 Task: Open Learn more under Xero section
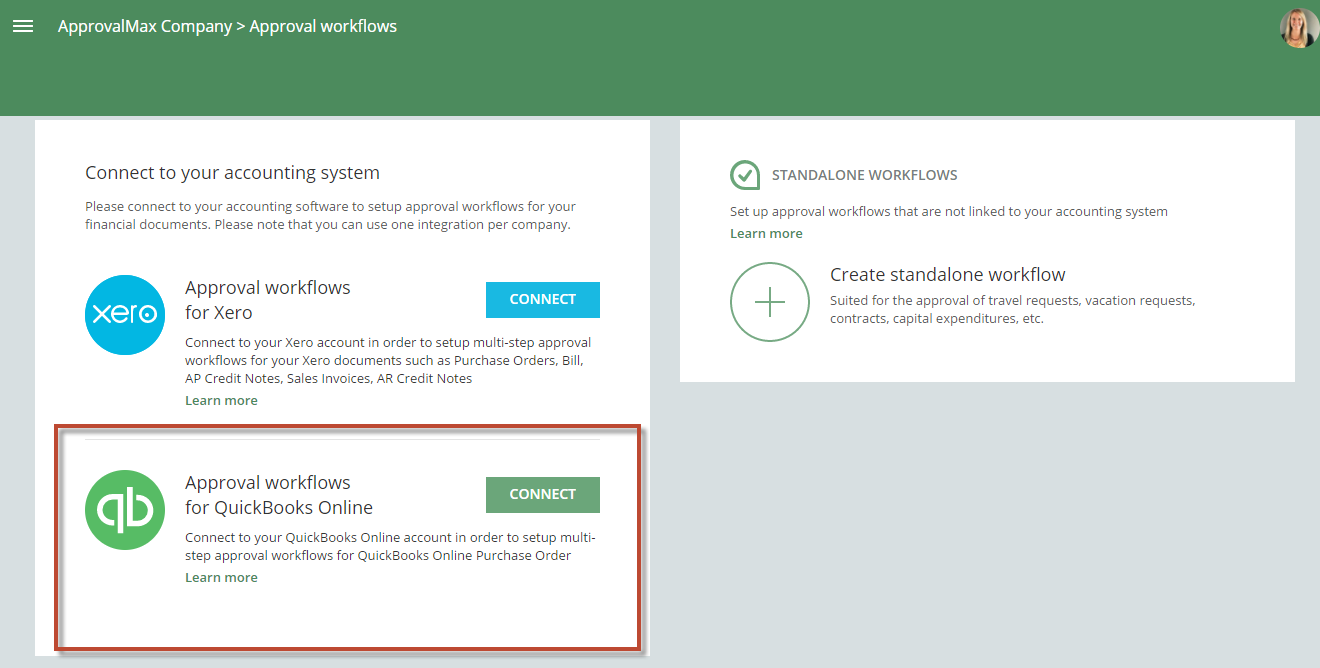coord(221,400)
